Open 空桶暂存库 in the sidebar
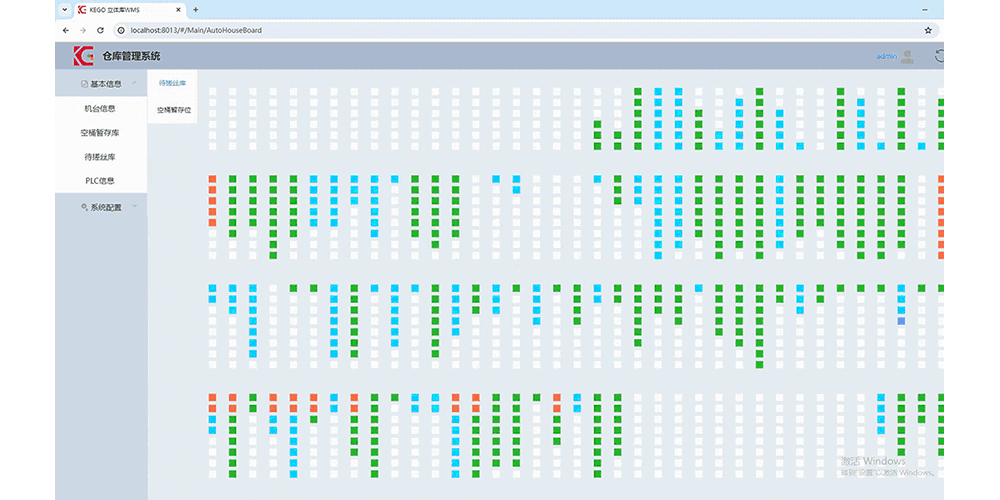This screenshot has width=1000, height=500. pyautogui.click(x=100, y=132)
